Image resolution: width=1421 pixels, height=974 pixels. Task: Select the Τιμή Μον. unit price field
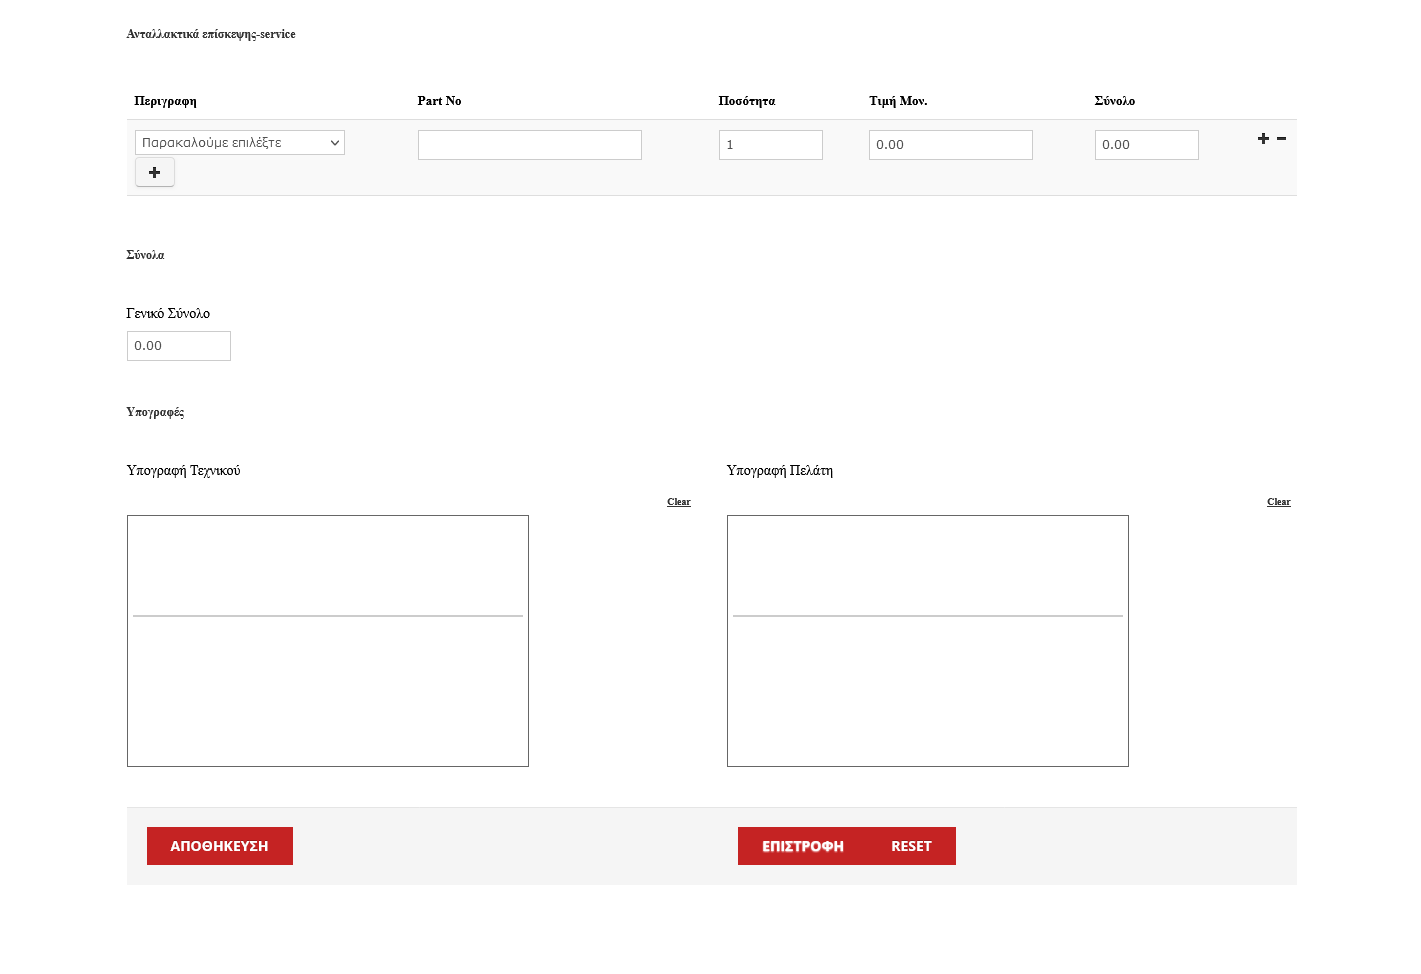click(x=950, y=145)
